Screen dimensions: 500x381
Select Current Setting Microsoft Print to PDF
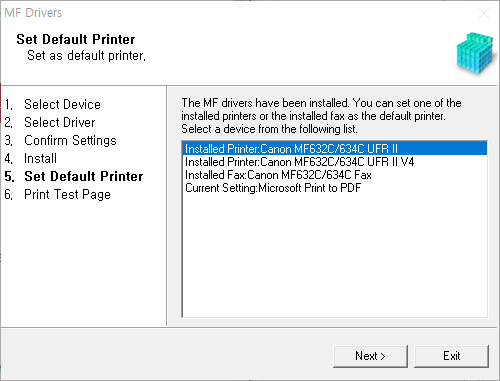pyautogui.click(x=335, y=188)
